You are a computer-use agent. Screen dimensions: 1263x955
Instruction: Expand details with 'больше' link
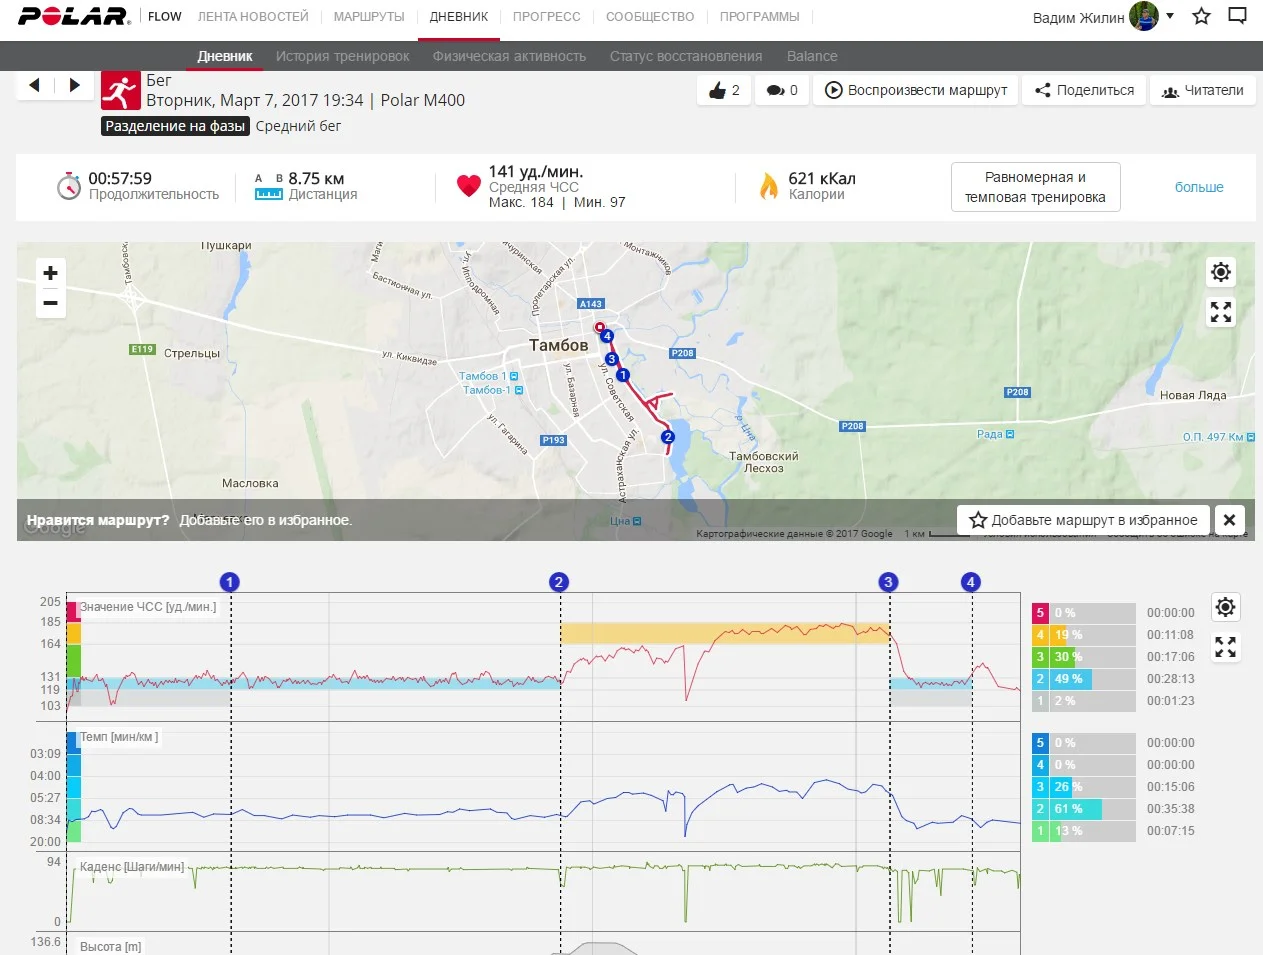(1198, 187)
